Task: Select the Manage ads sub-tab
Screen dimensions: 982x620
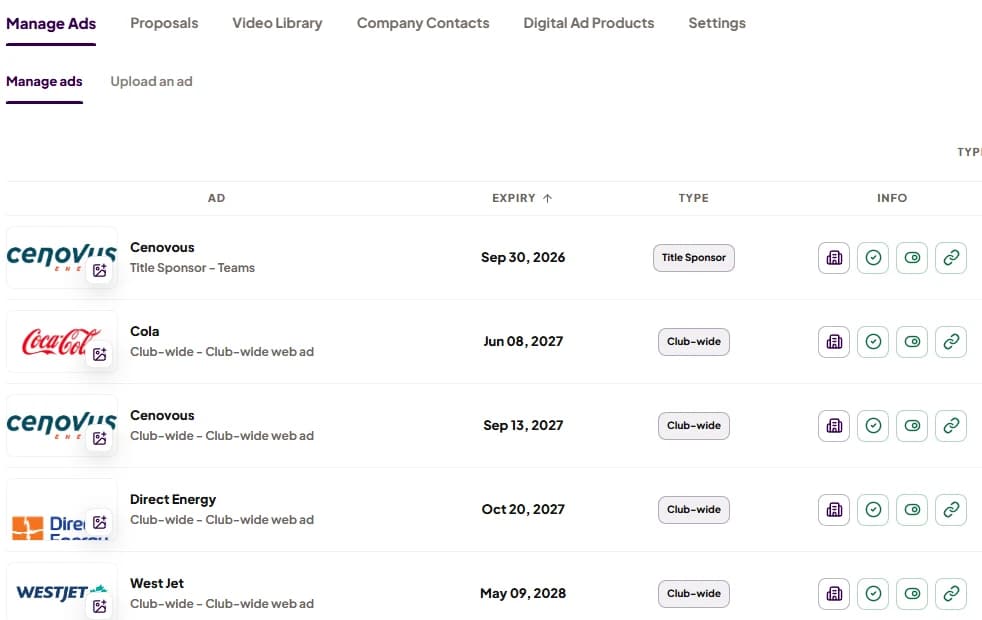Action: click(x=44, y=81)
